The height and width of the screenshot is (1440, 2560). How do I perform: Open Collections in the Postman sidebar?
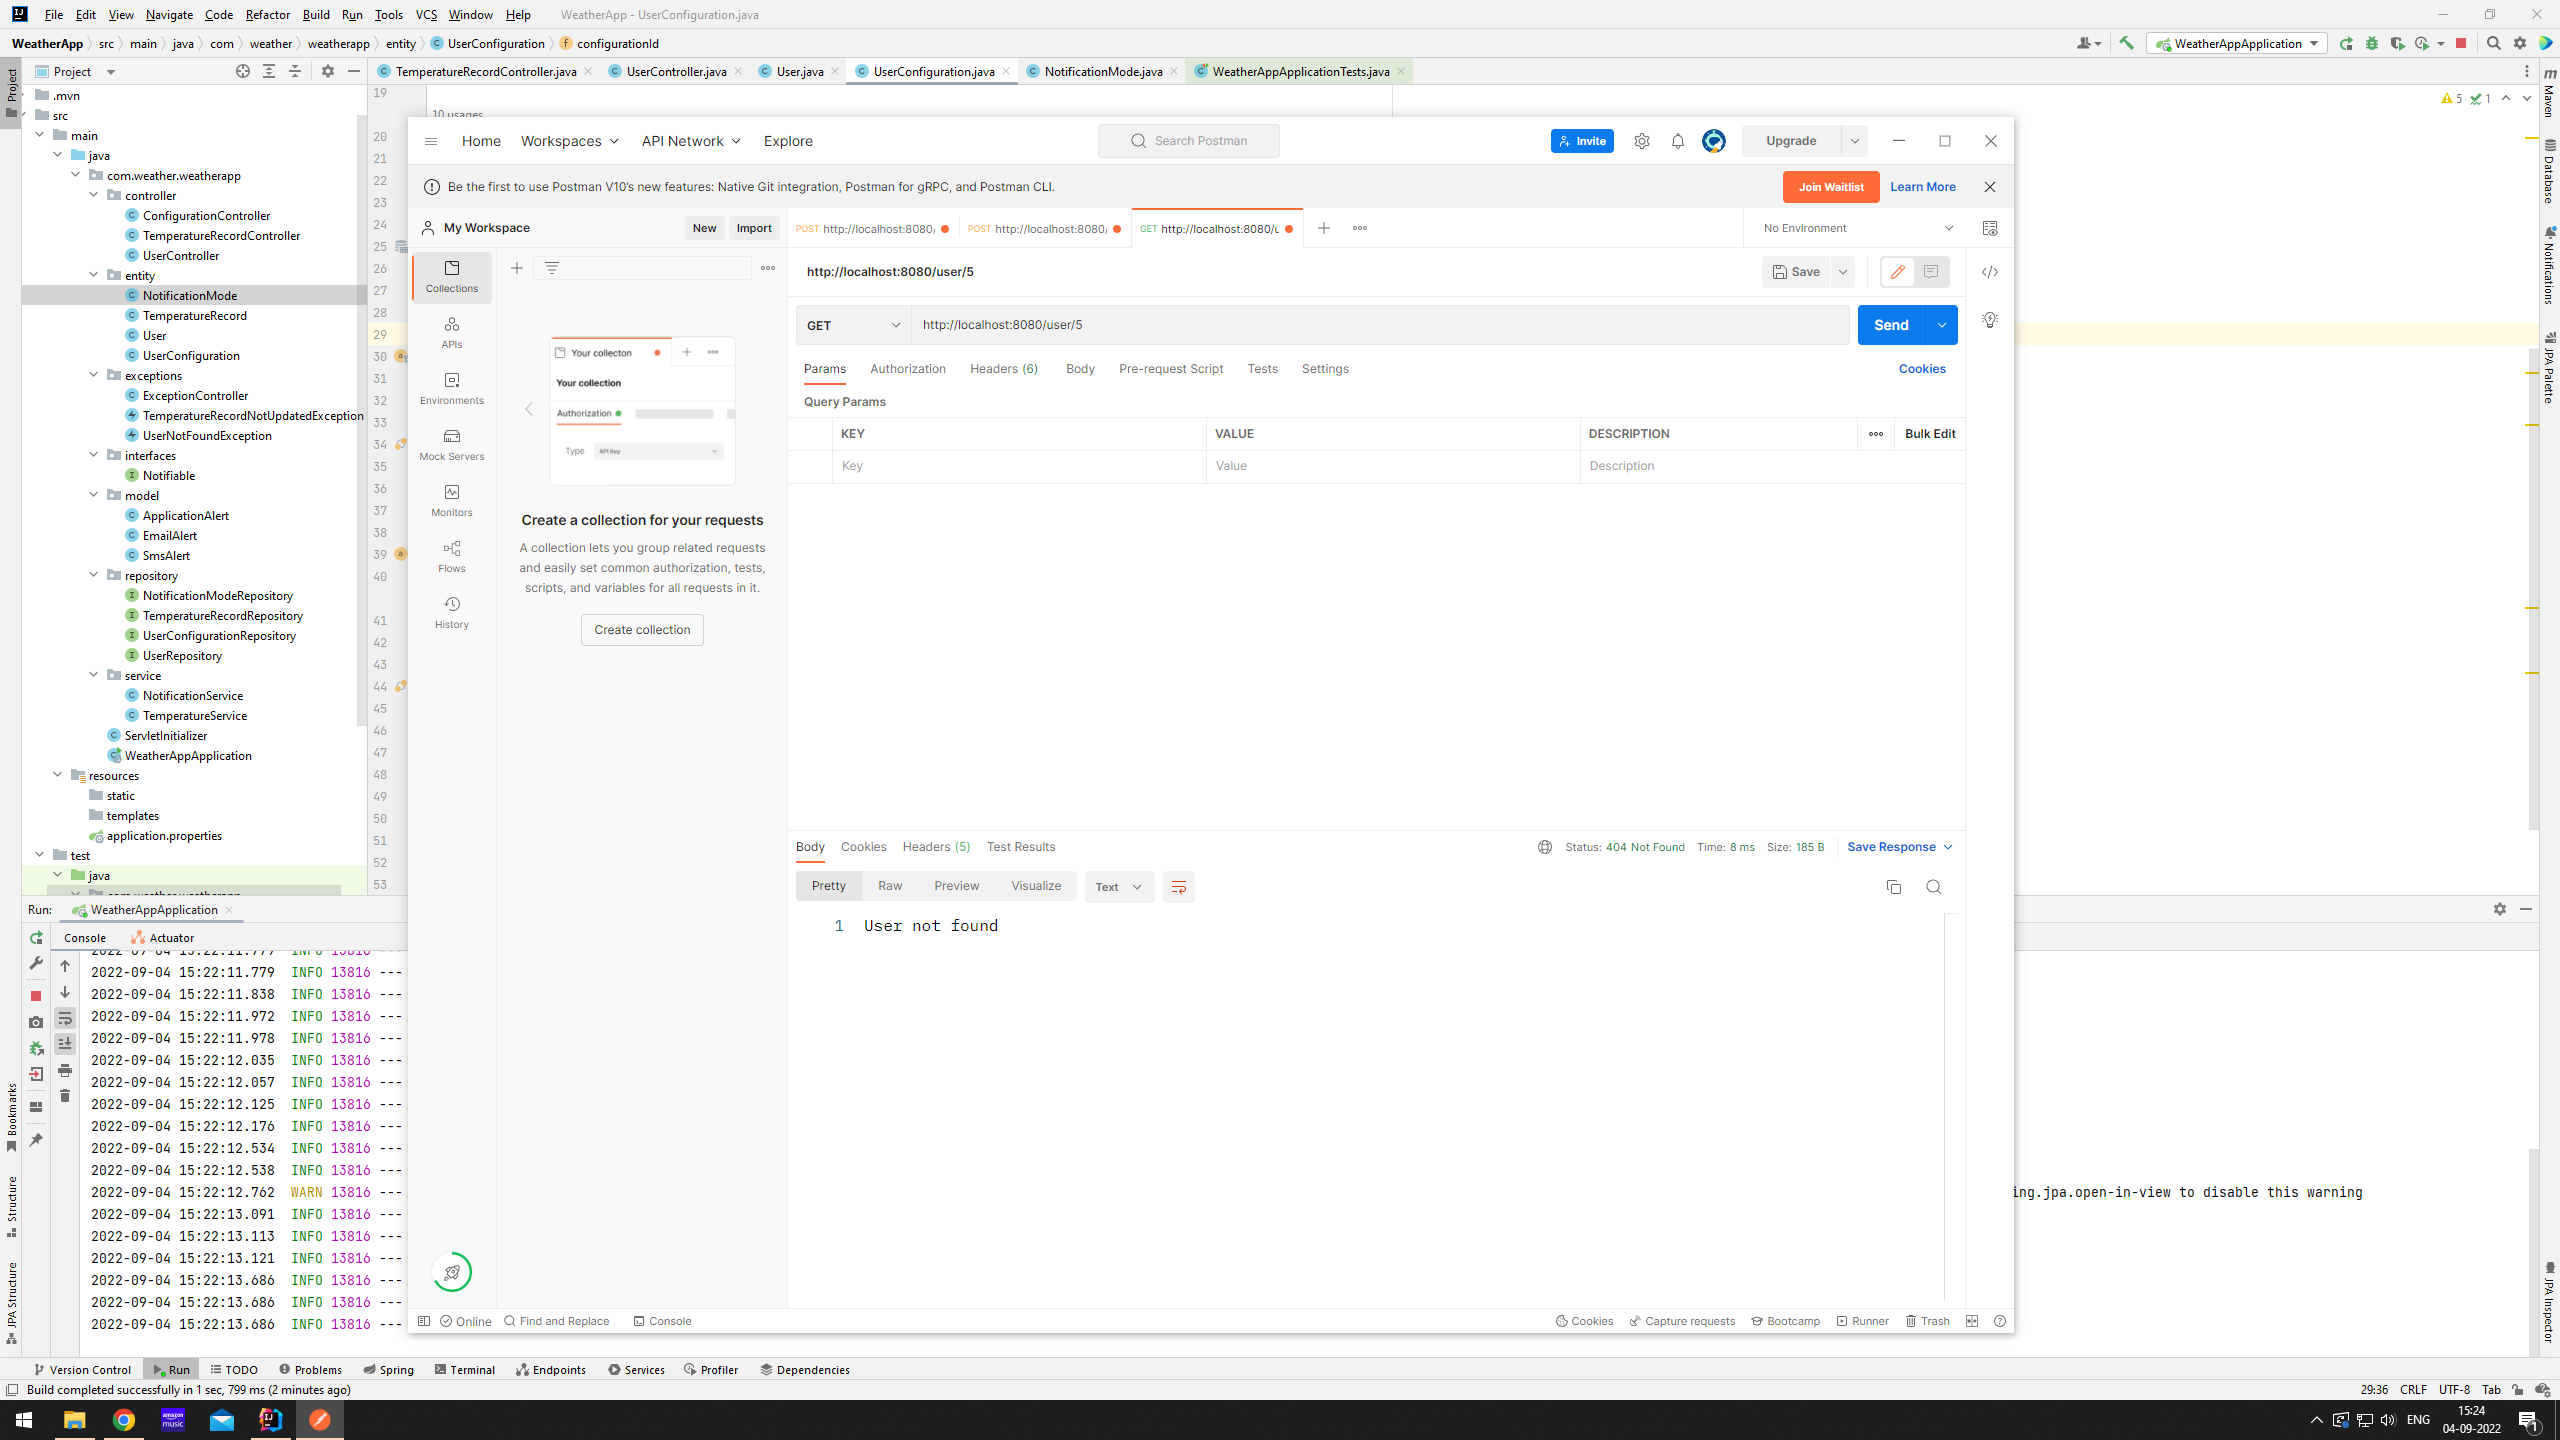coord(452,276)
